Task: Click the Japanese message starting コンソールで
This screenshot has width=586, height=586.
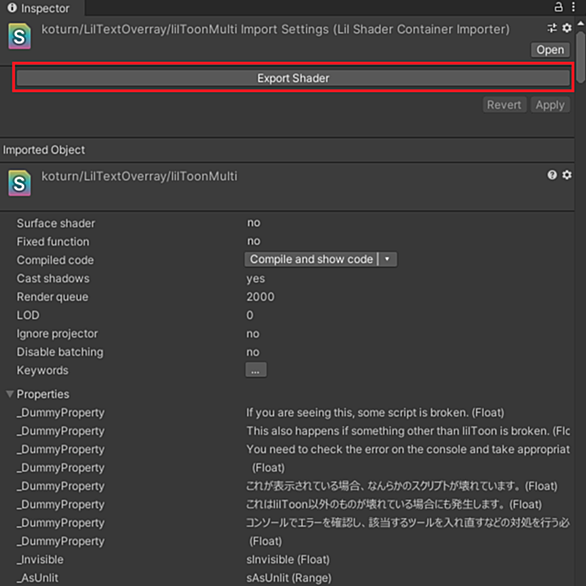Action: click(408, 522)
